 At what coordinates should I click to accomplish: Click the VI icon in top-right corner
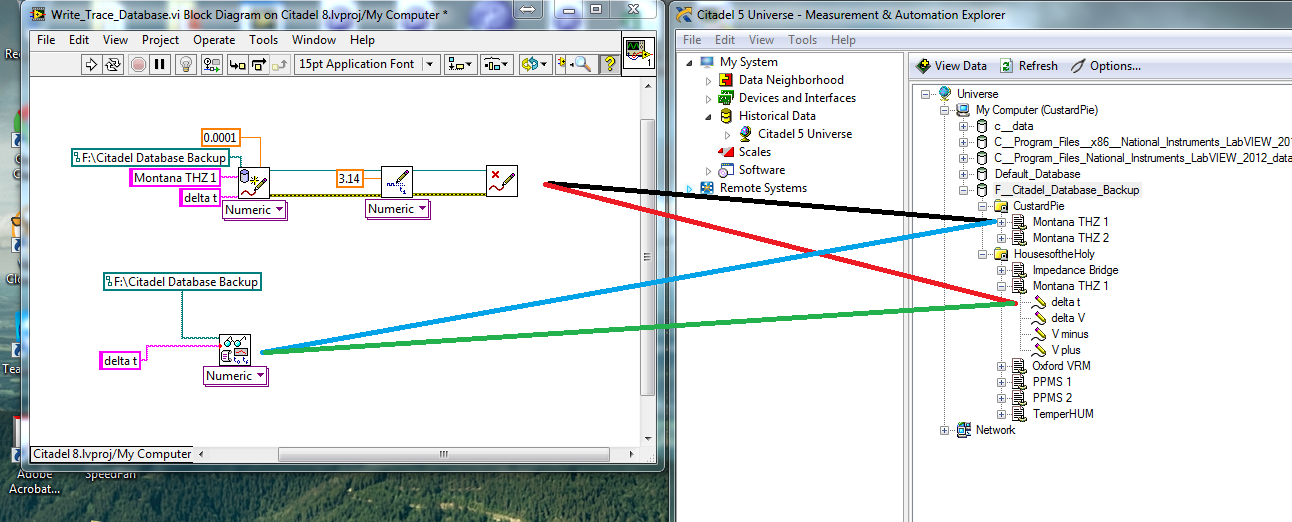(638, 53)
